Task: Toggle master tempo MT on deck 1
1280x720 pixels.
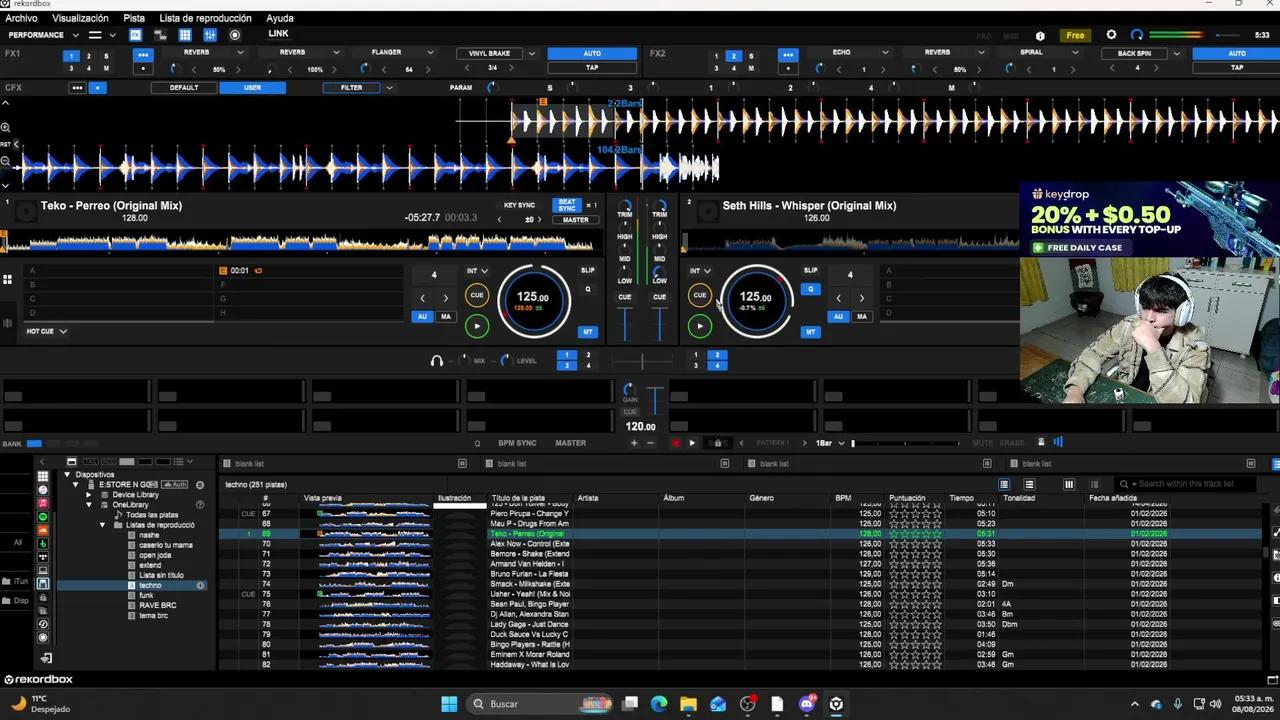Action: (x=587, y=332)
